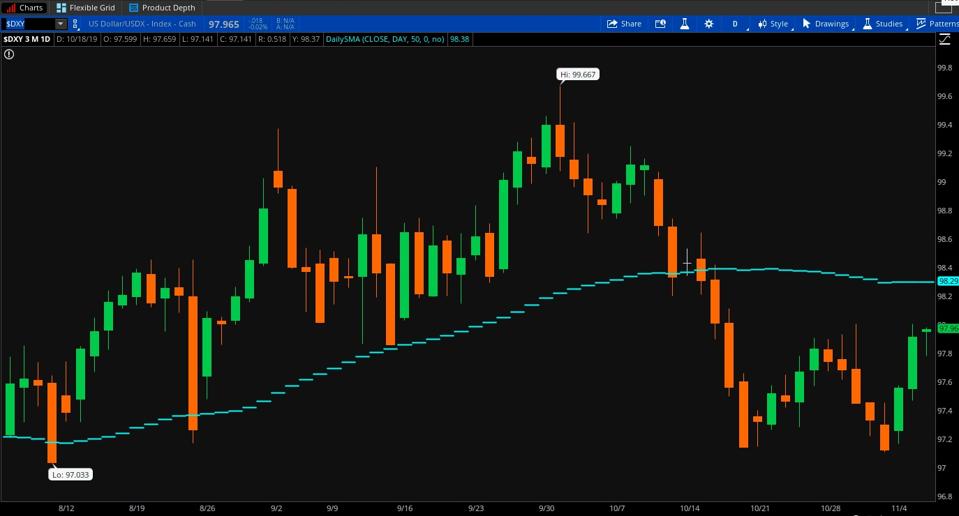Screen dimensions: 959x516
Task: Click the 10/14 date axis label
Action: (x=689, y=508)
